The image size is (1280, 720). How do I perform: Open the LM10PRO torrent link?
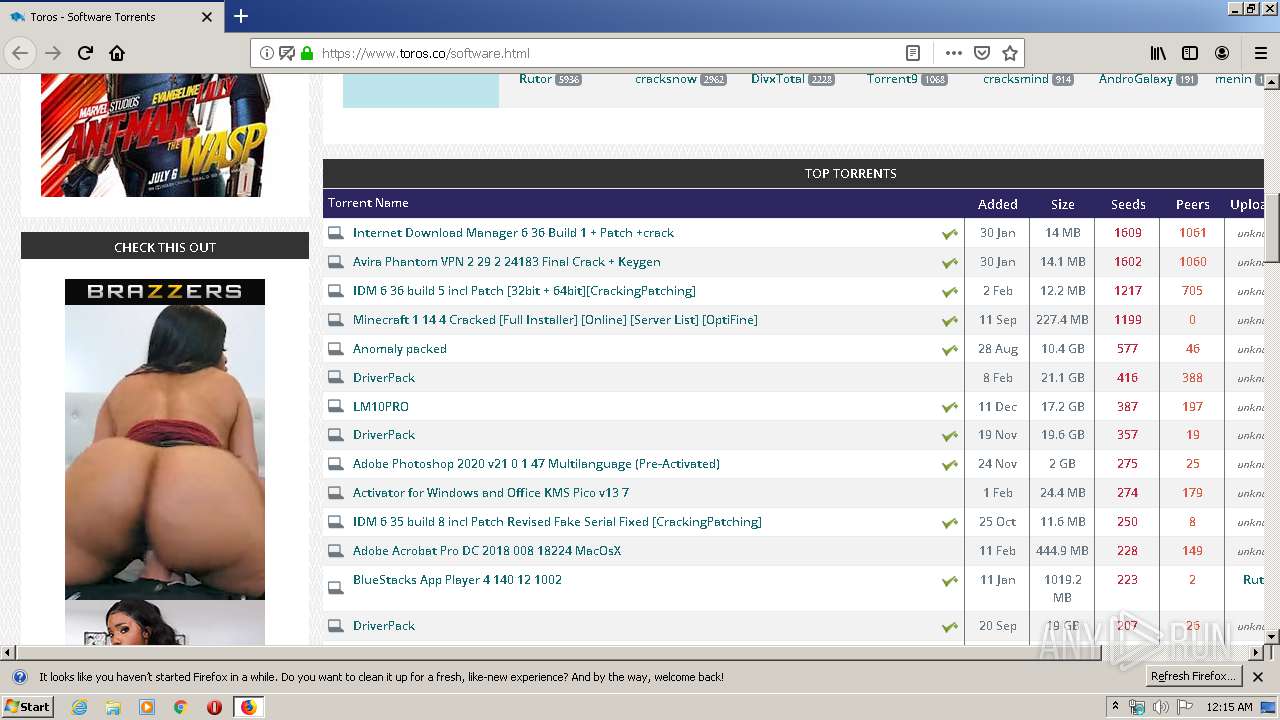[x=380, y=407]
